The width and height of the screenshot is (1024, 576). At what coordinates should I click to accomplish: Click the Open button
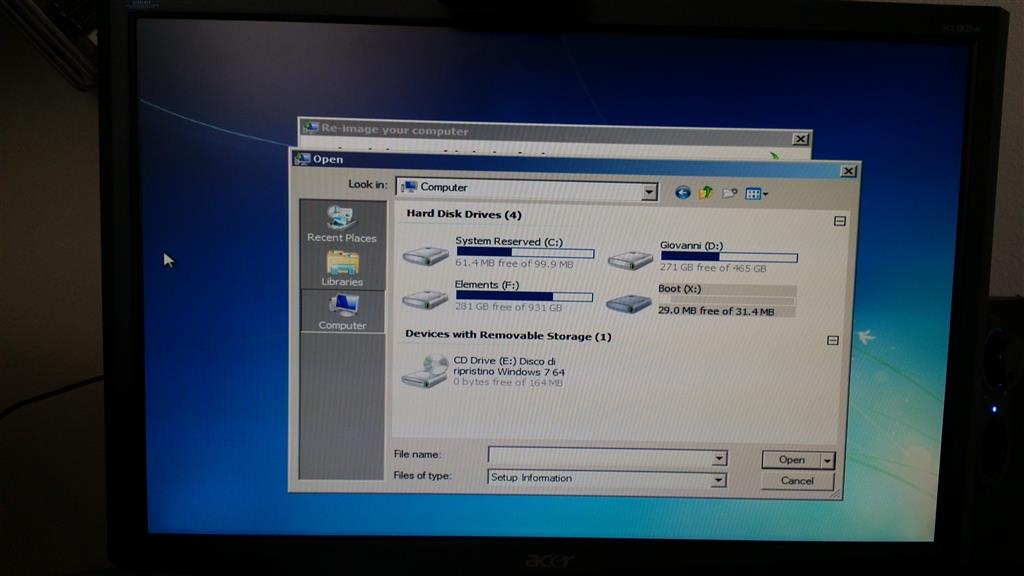792,460
